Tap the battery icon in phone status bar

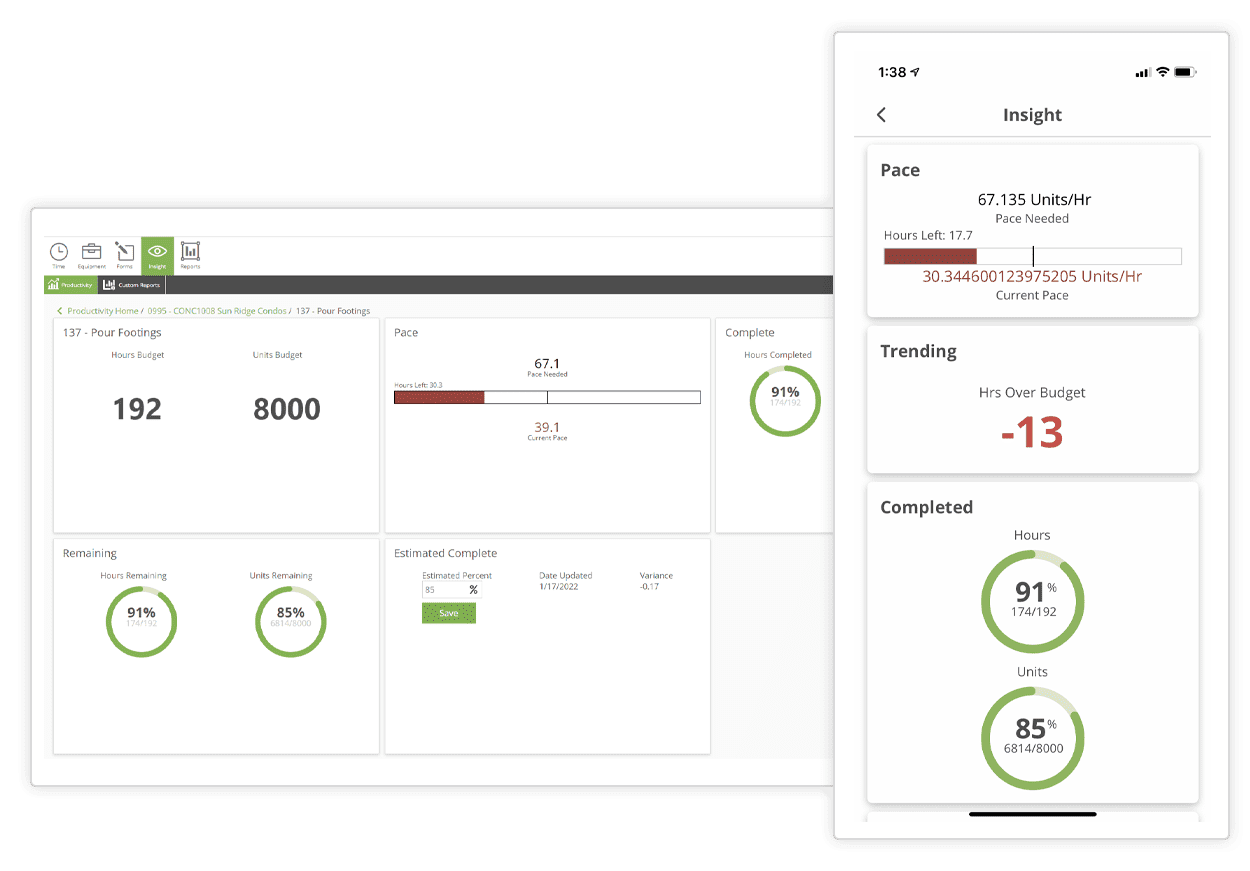tap(1186, 72)
